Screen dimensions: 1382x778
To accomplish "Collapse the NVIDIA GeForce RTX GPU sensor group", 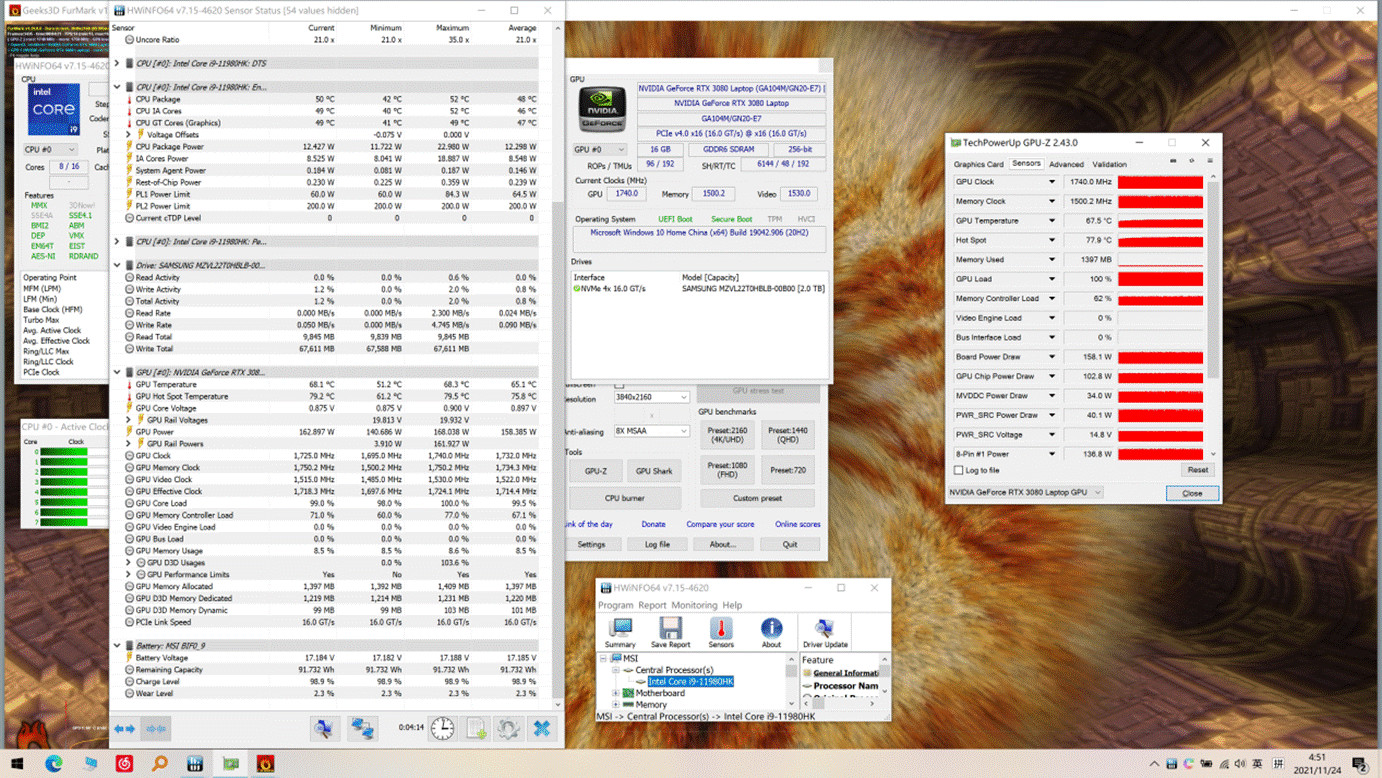I will click(117, 372).
